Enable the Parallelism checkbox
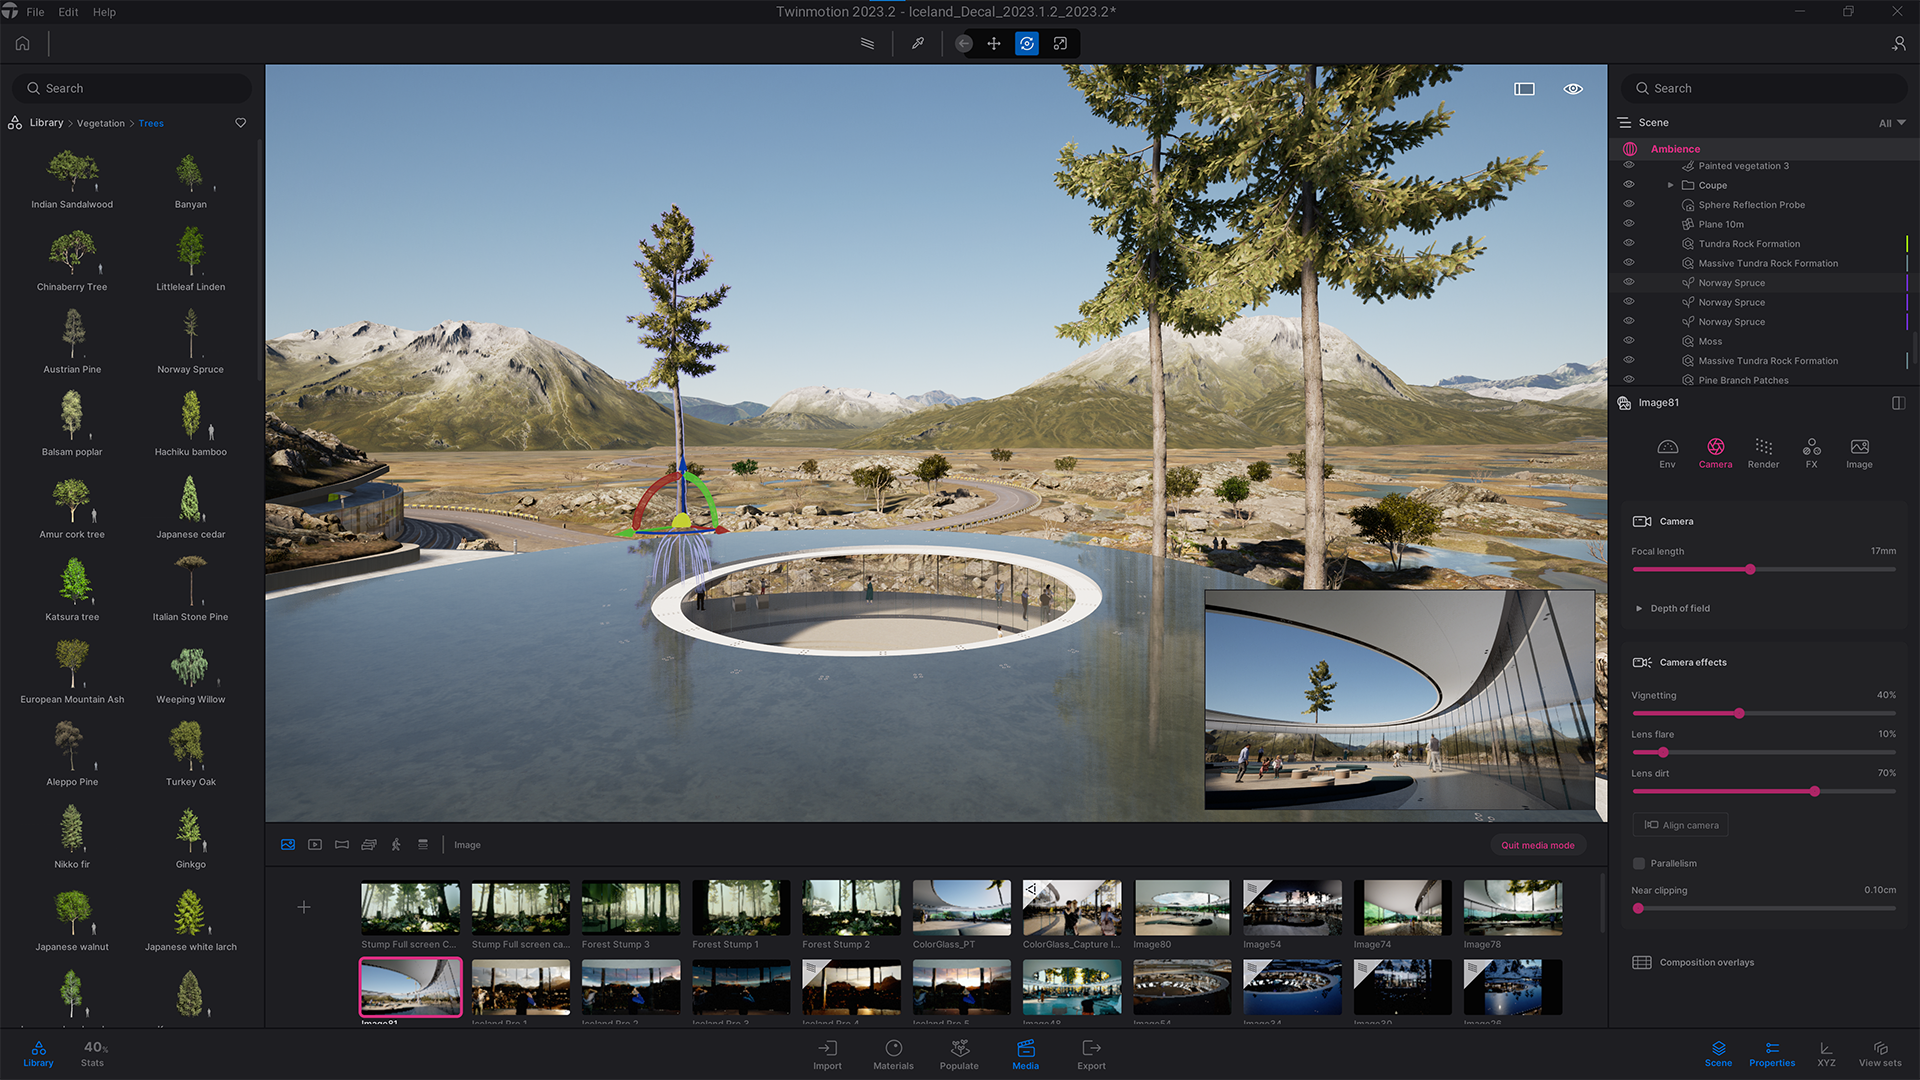Screen dimensions: 1920x1080 pyautogui.click(x=1639, y=863)
